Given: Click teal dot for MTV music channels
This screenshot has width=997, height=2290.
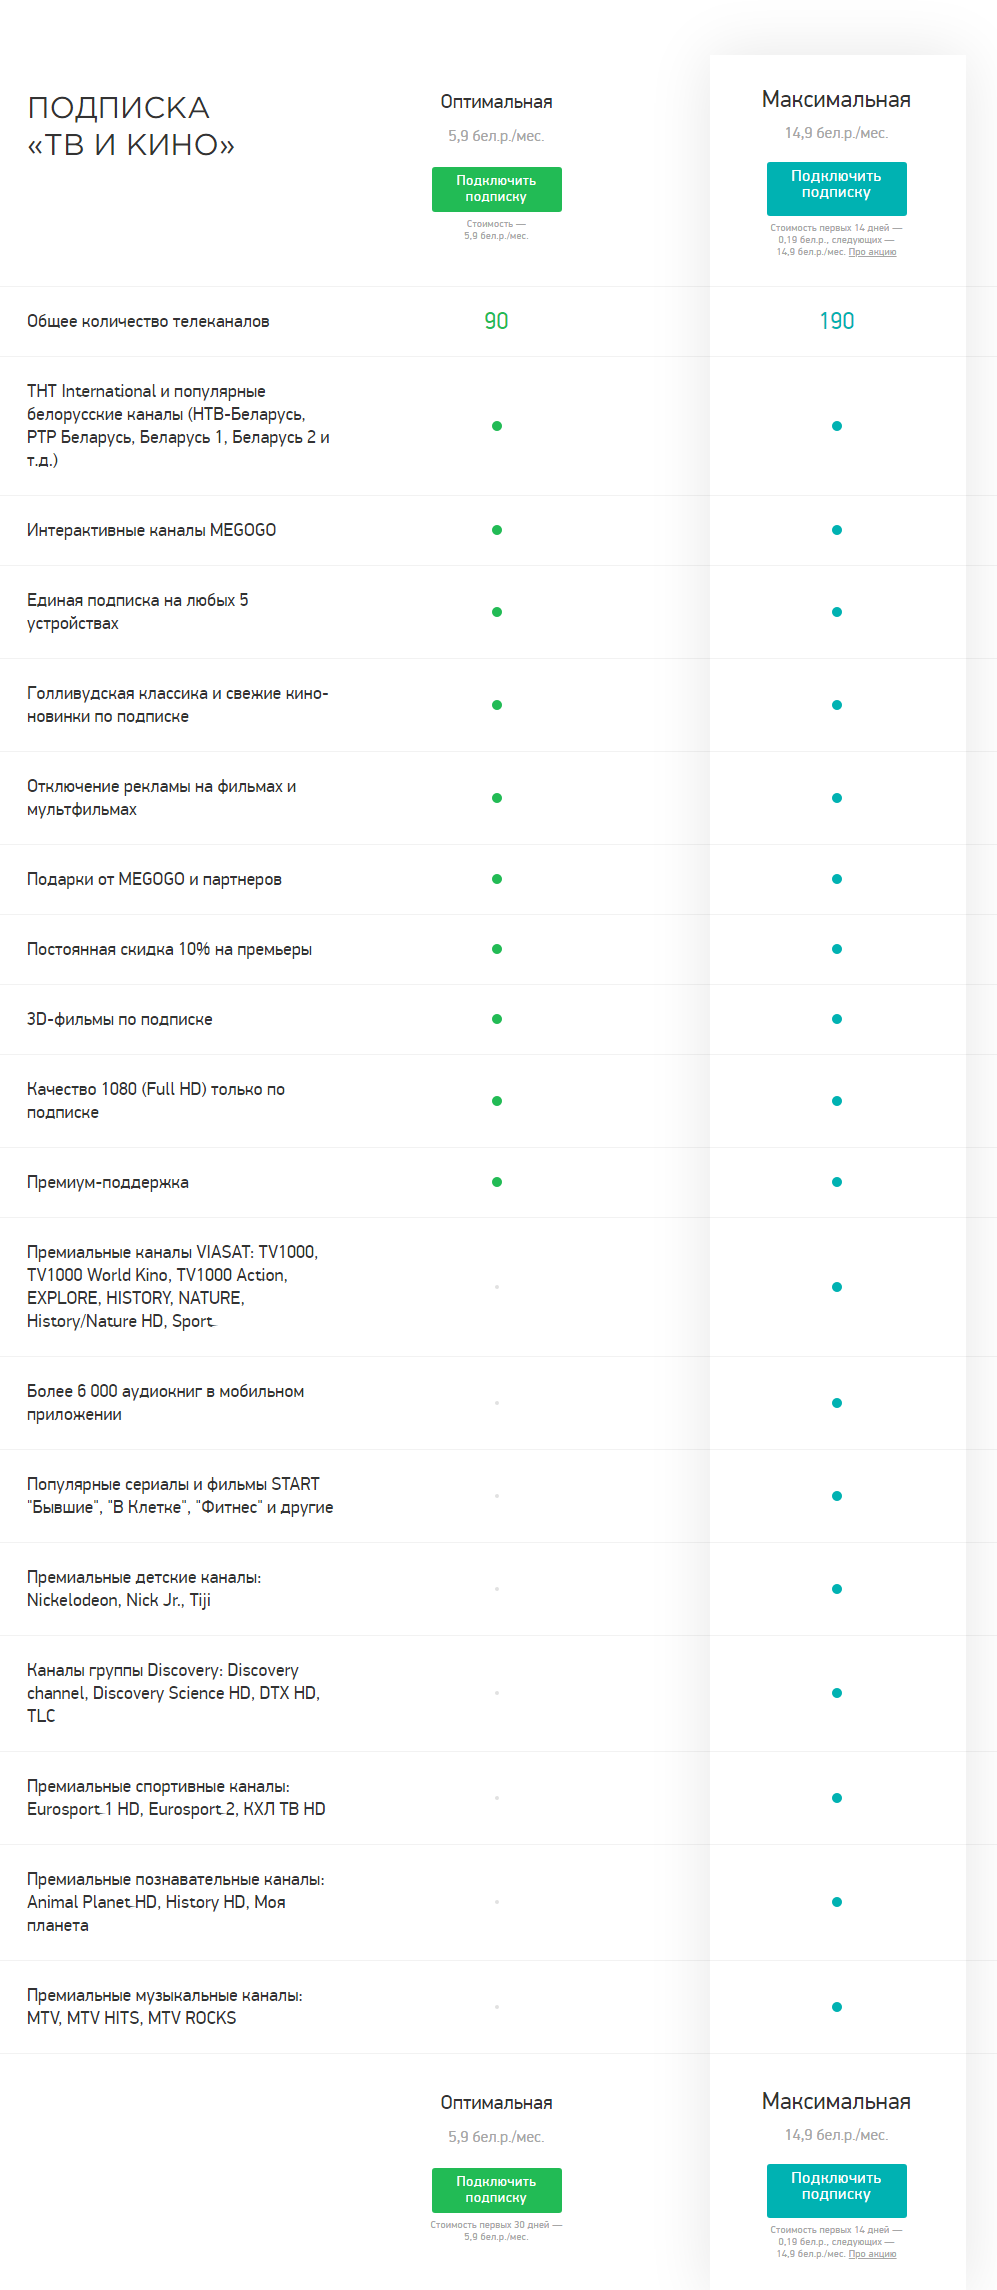Looking at the screenshot, I should click(837, 2007).
